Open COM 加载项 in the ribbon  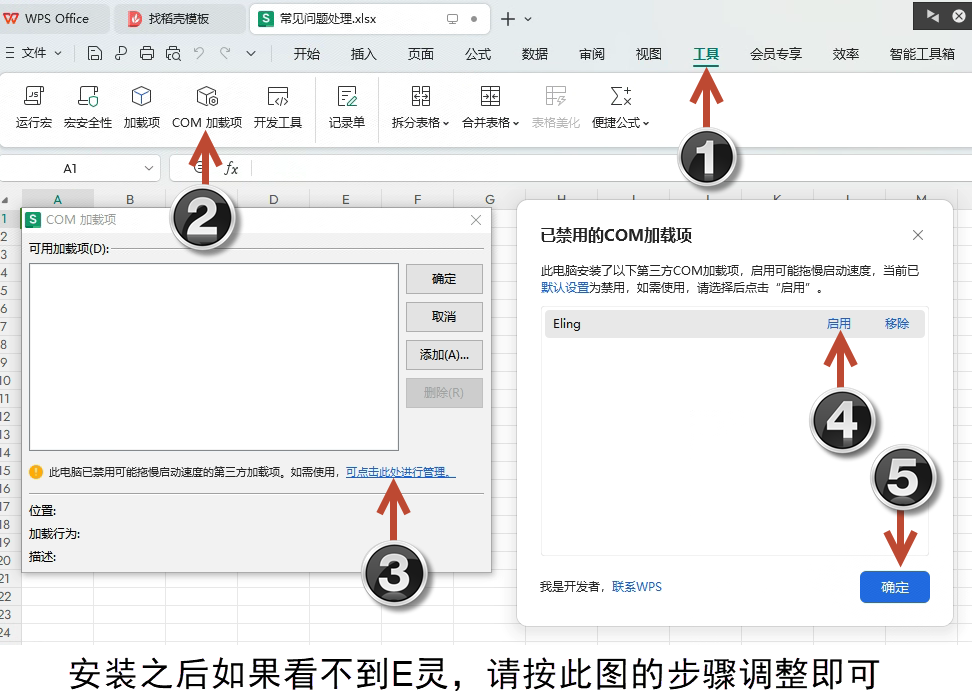click(x=207, y=107)
